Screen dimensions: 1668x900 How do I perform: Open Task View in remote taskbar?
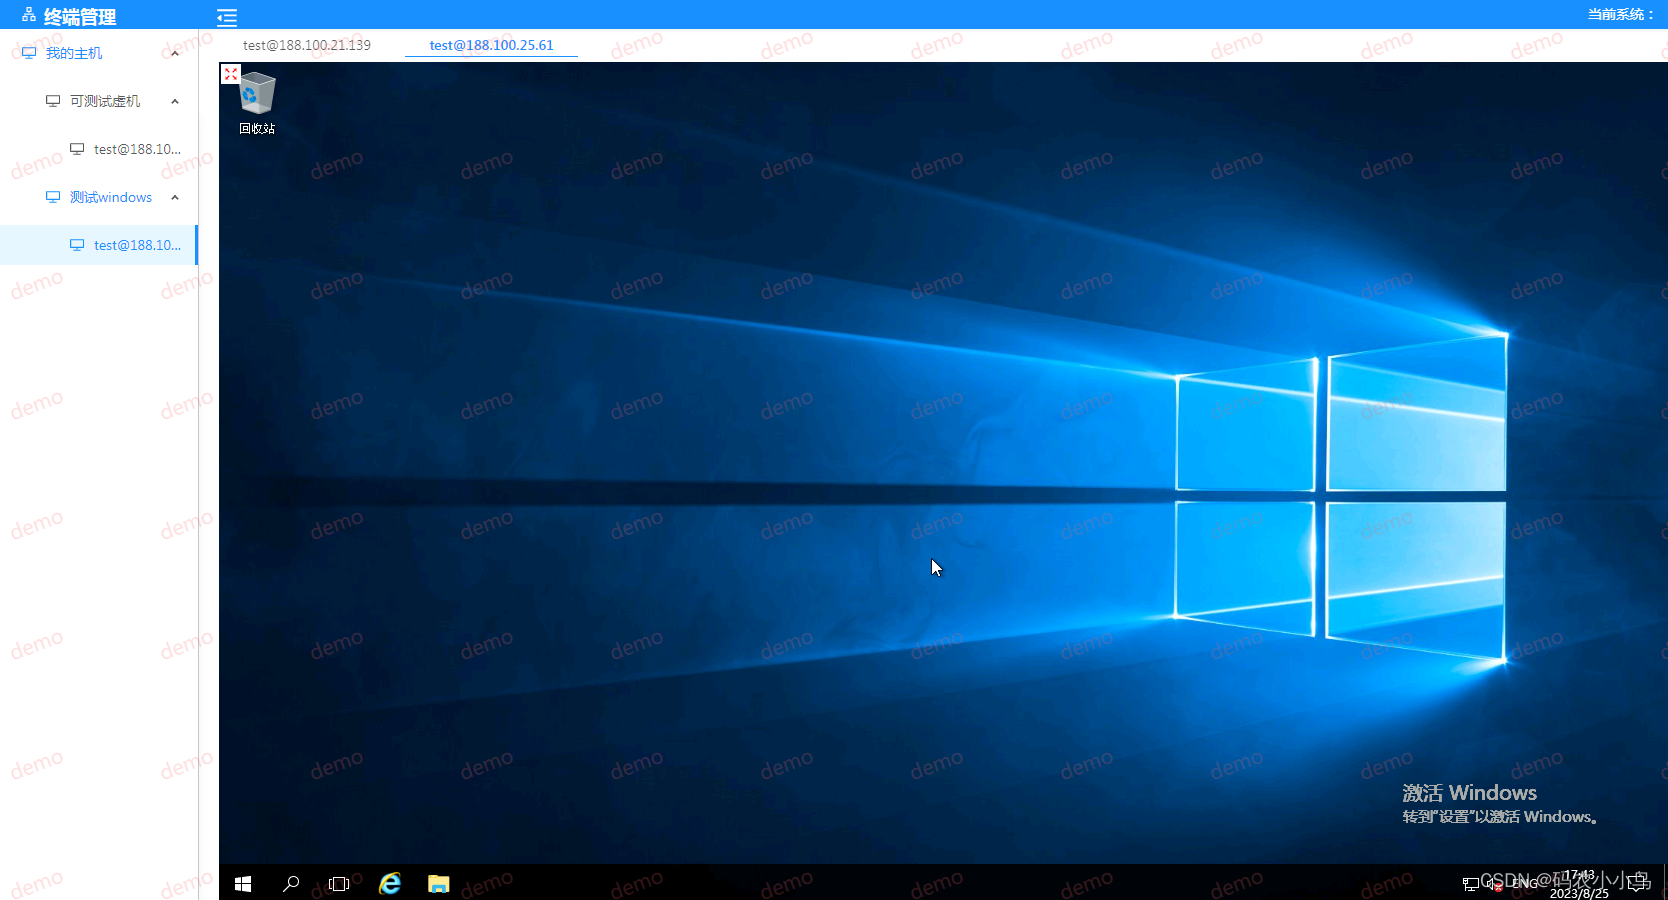click(339, 884)
